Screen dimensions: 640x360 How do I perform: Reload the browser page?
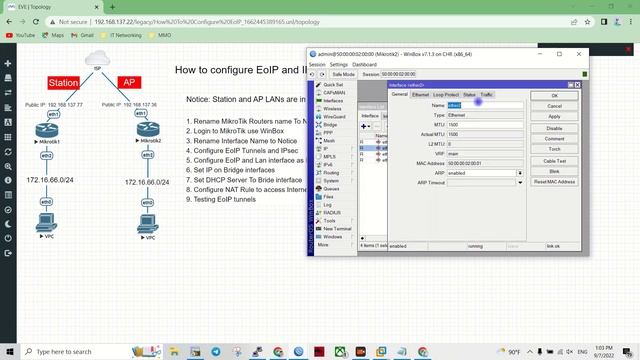pos(36,22)
